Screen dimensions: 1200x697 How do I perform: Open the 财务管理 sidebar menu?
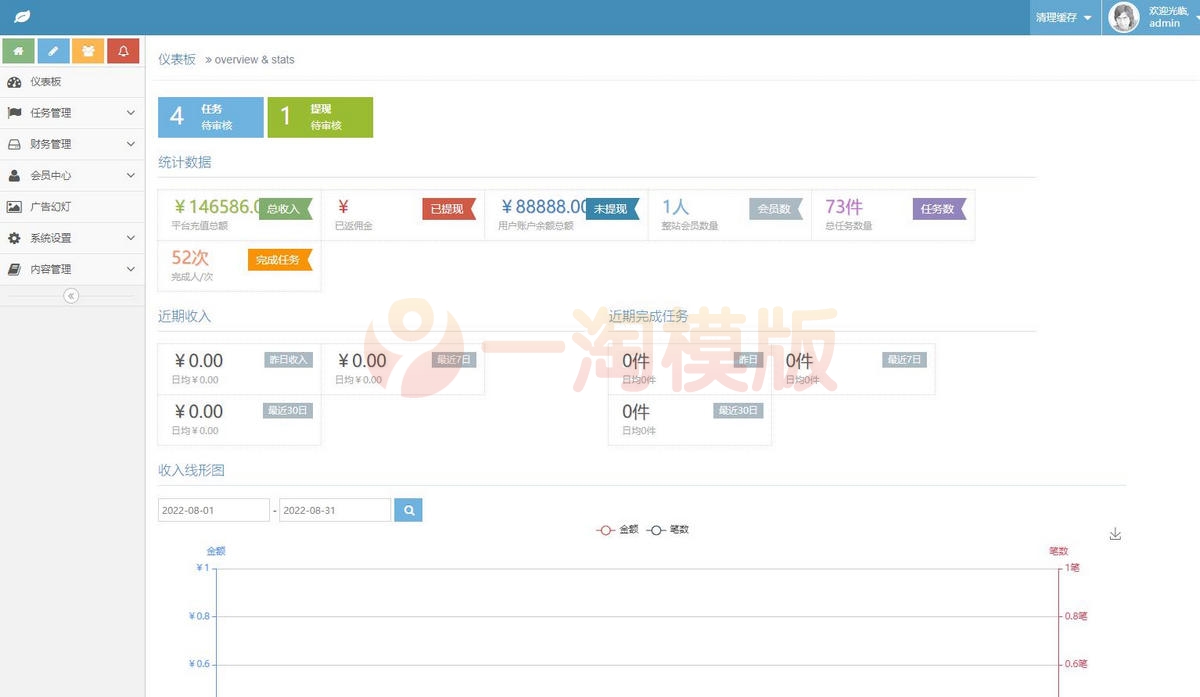coord(72,144)
